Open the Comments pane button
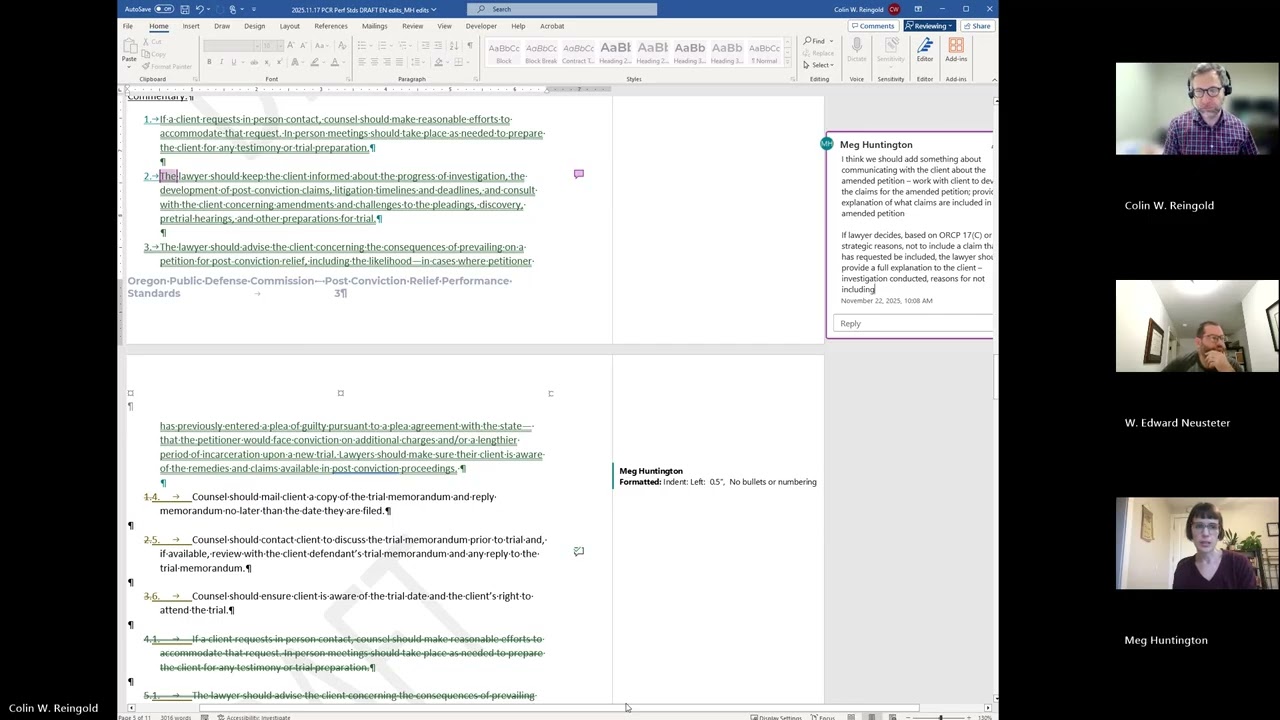Image resolution: width=1280 pixels, height=720 pixels. [872, 26]
